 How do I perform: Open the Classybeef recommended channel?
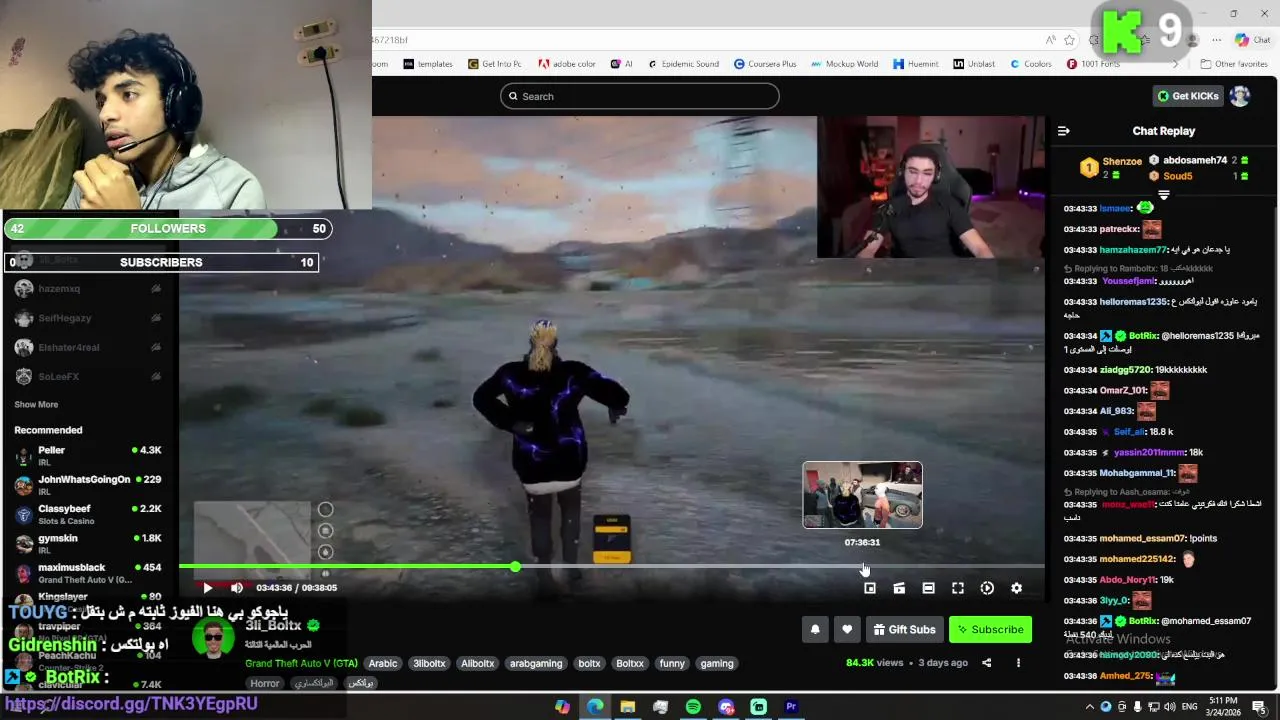pyautogui.click(x=88, y=514)
